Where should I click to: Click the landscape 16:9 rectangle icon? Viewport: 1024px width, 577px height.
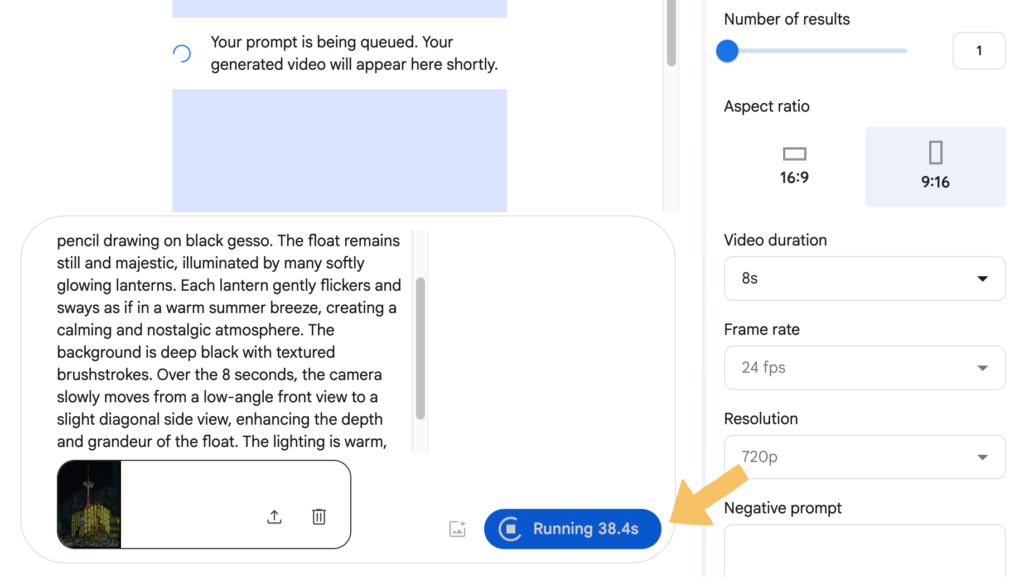pos(794,154)
